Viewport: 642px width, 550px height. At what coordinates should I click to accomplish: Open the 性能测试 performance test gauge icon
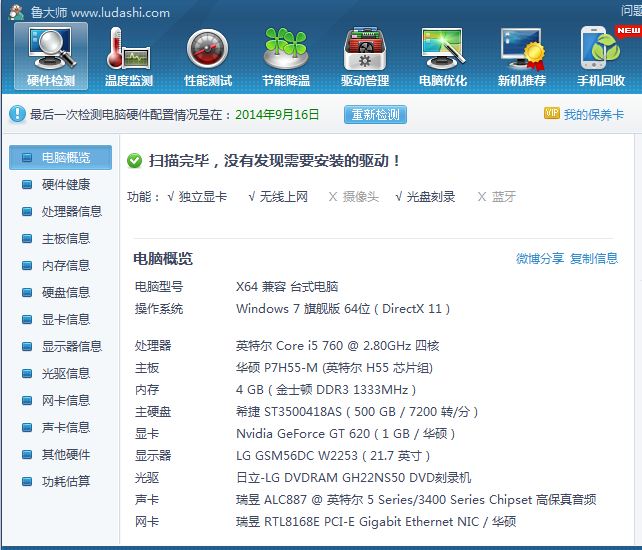pyautogui.click(x=208, y=55)
